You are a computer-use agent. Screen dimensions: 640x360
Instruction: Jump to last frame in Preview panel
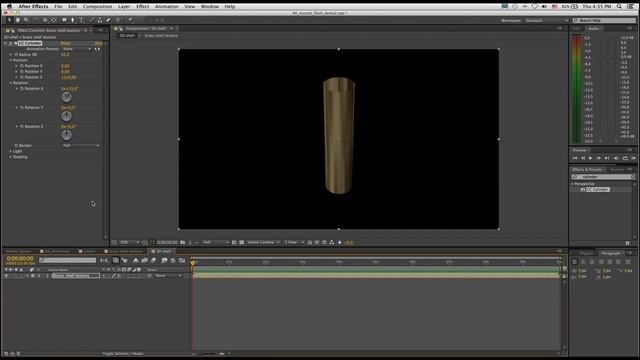click(x=607, y=158)
